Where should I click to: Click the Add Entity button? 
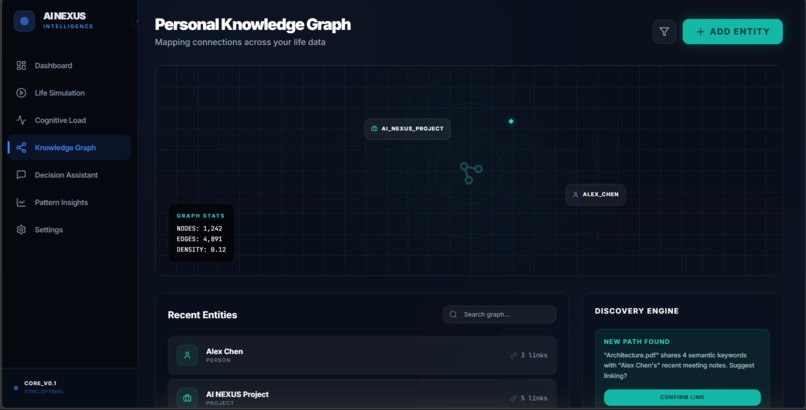click(x=732, y=32)
